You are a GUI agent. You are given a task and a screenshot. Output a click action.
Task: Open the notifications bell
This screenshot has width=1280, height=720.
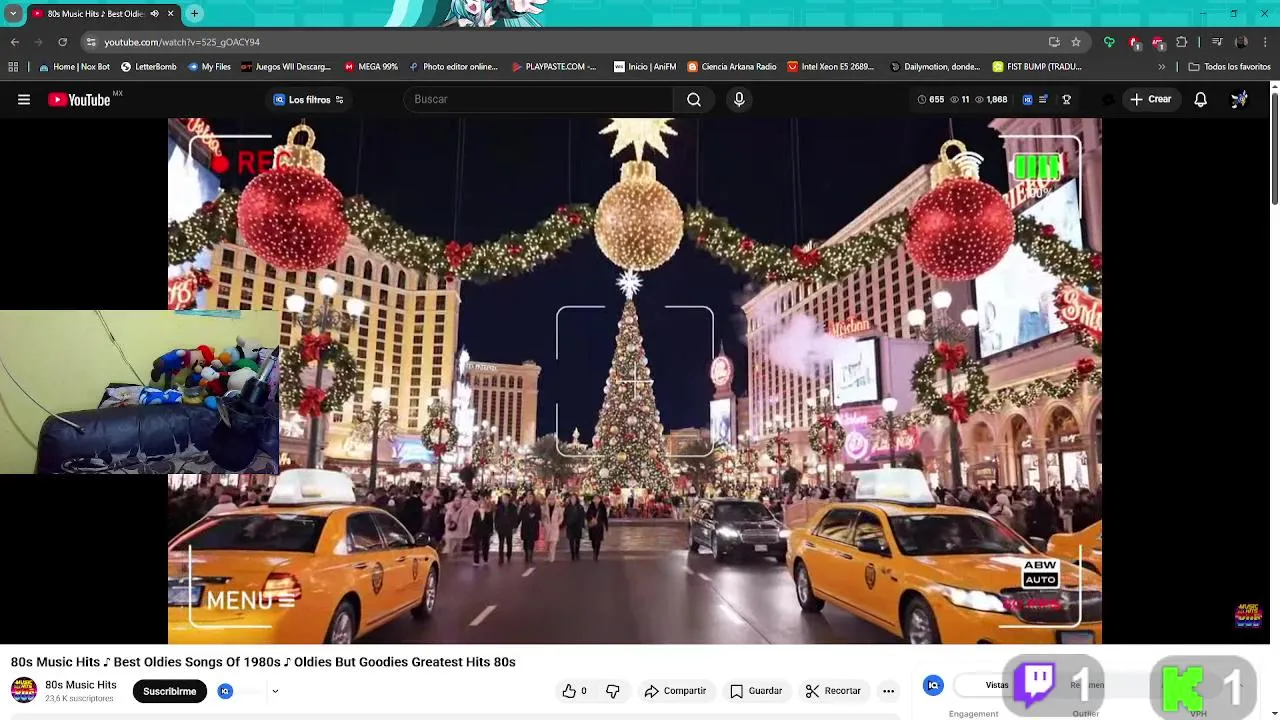coord(1200,99)
